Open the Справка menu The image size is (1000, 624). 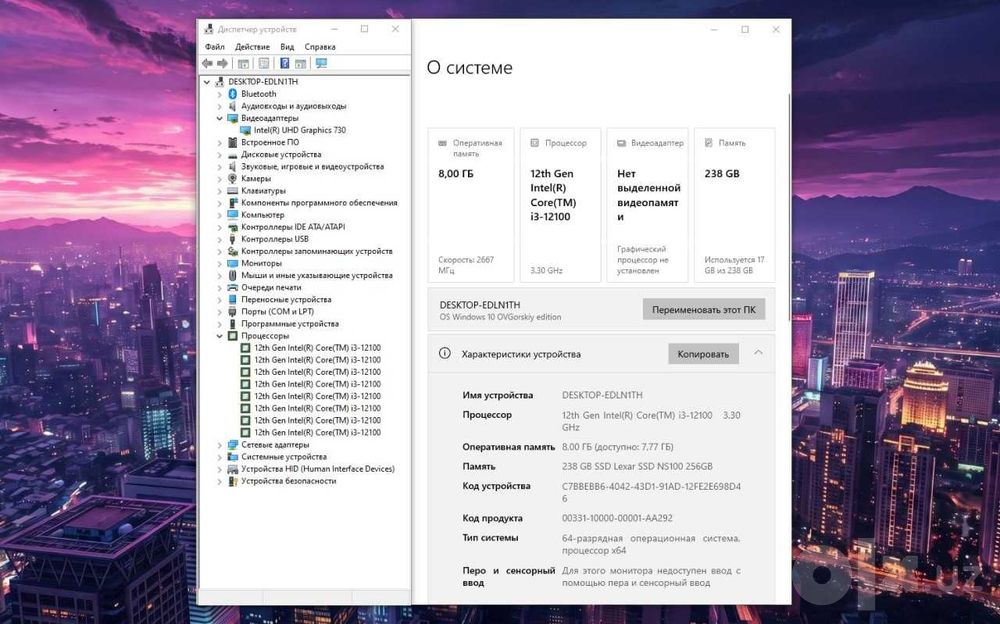click(320, 47)
